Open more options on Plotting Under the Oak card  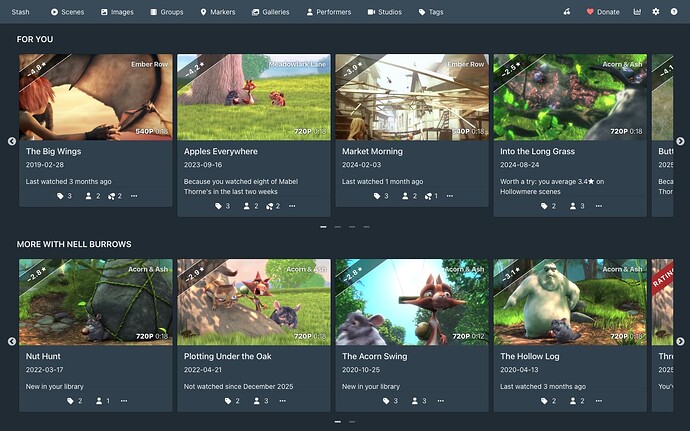(x=282, y=401)
